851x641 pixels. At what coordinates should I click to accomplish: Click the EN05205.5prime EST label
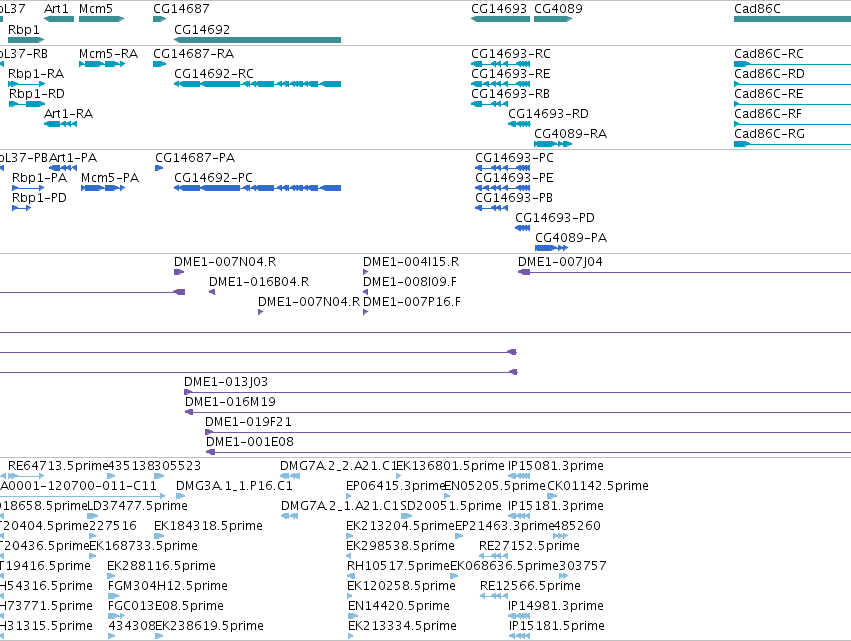pos(494,486)
